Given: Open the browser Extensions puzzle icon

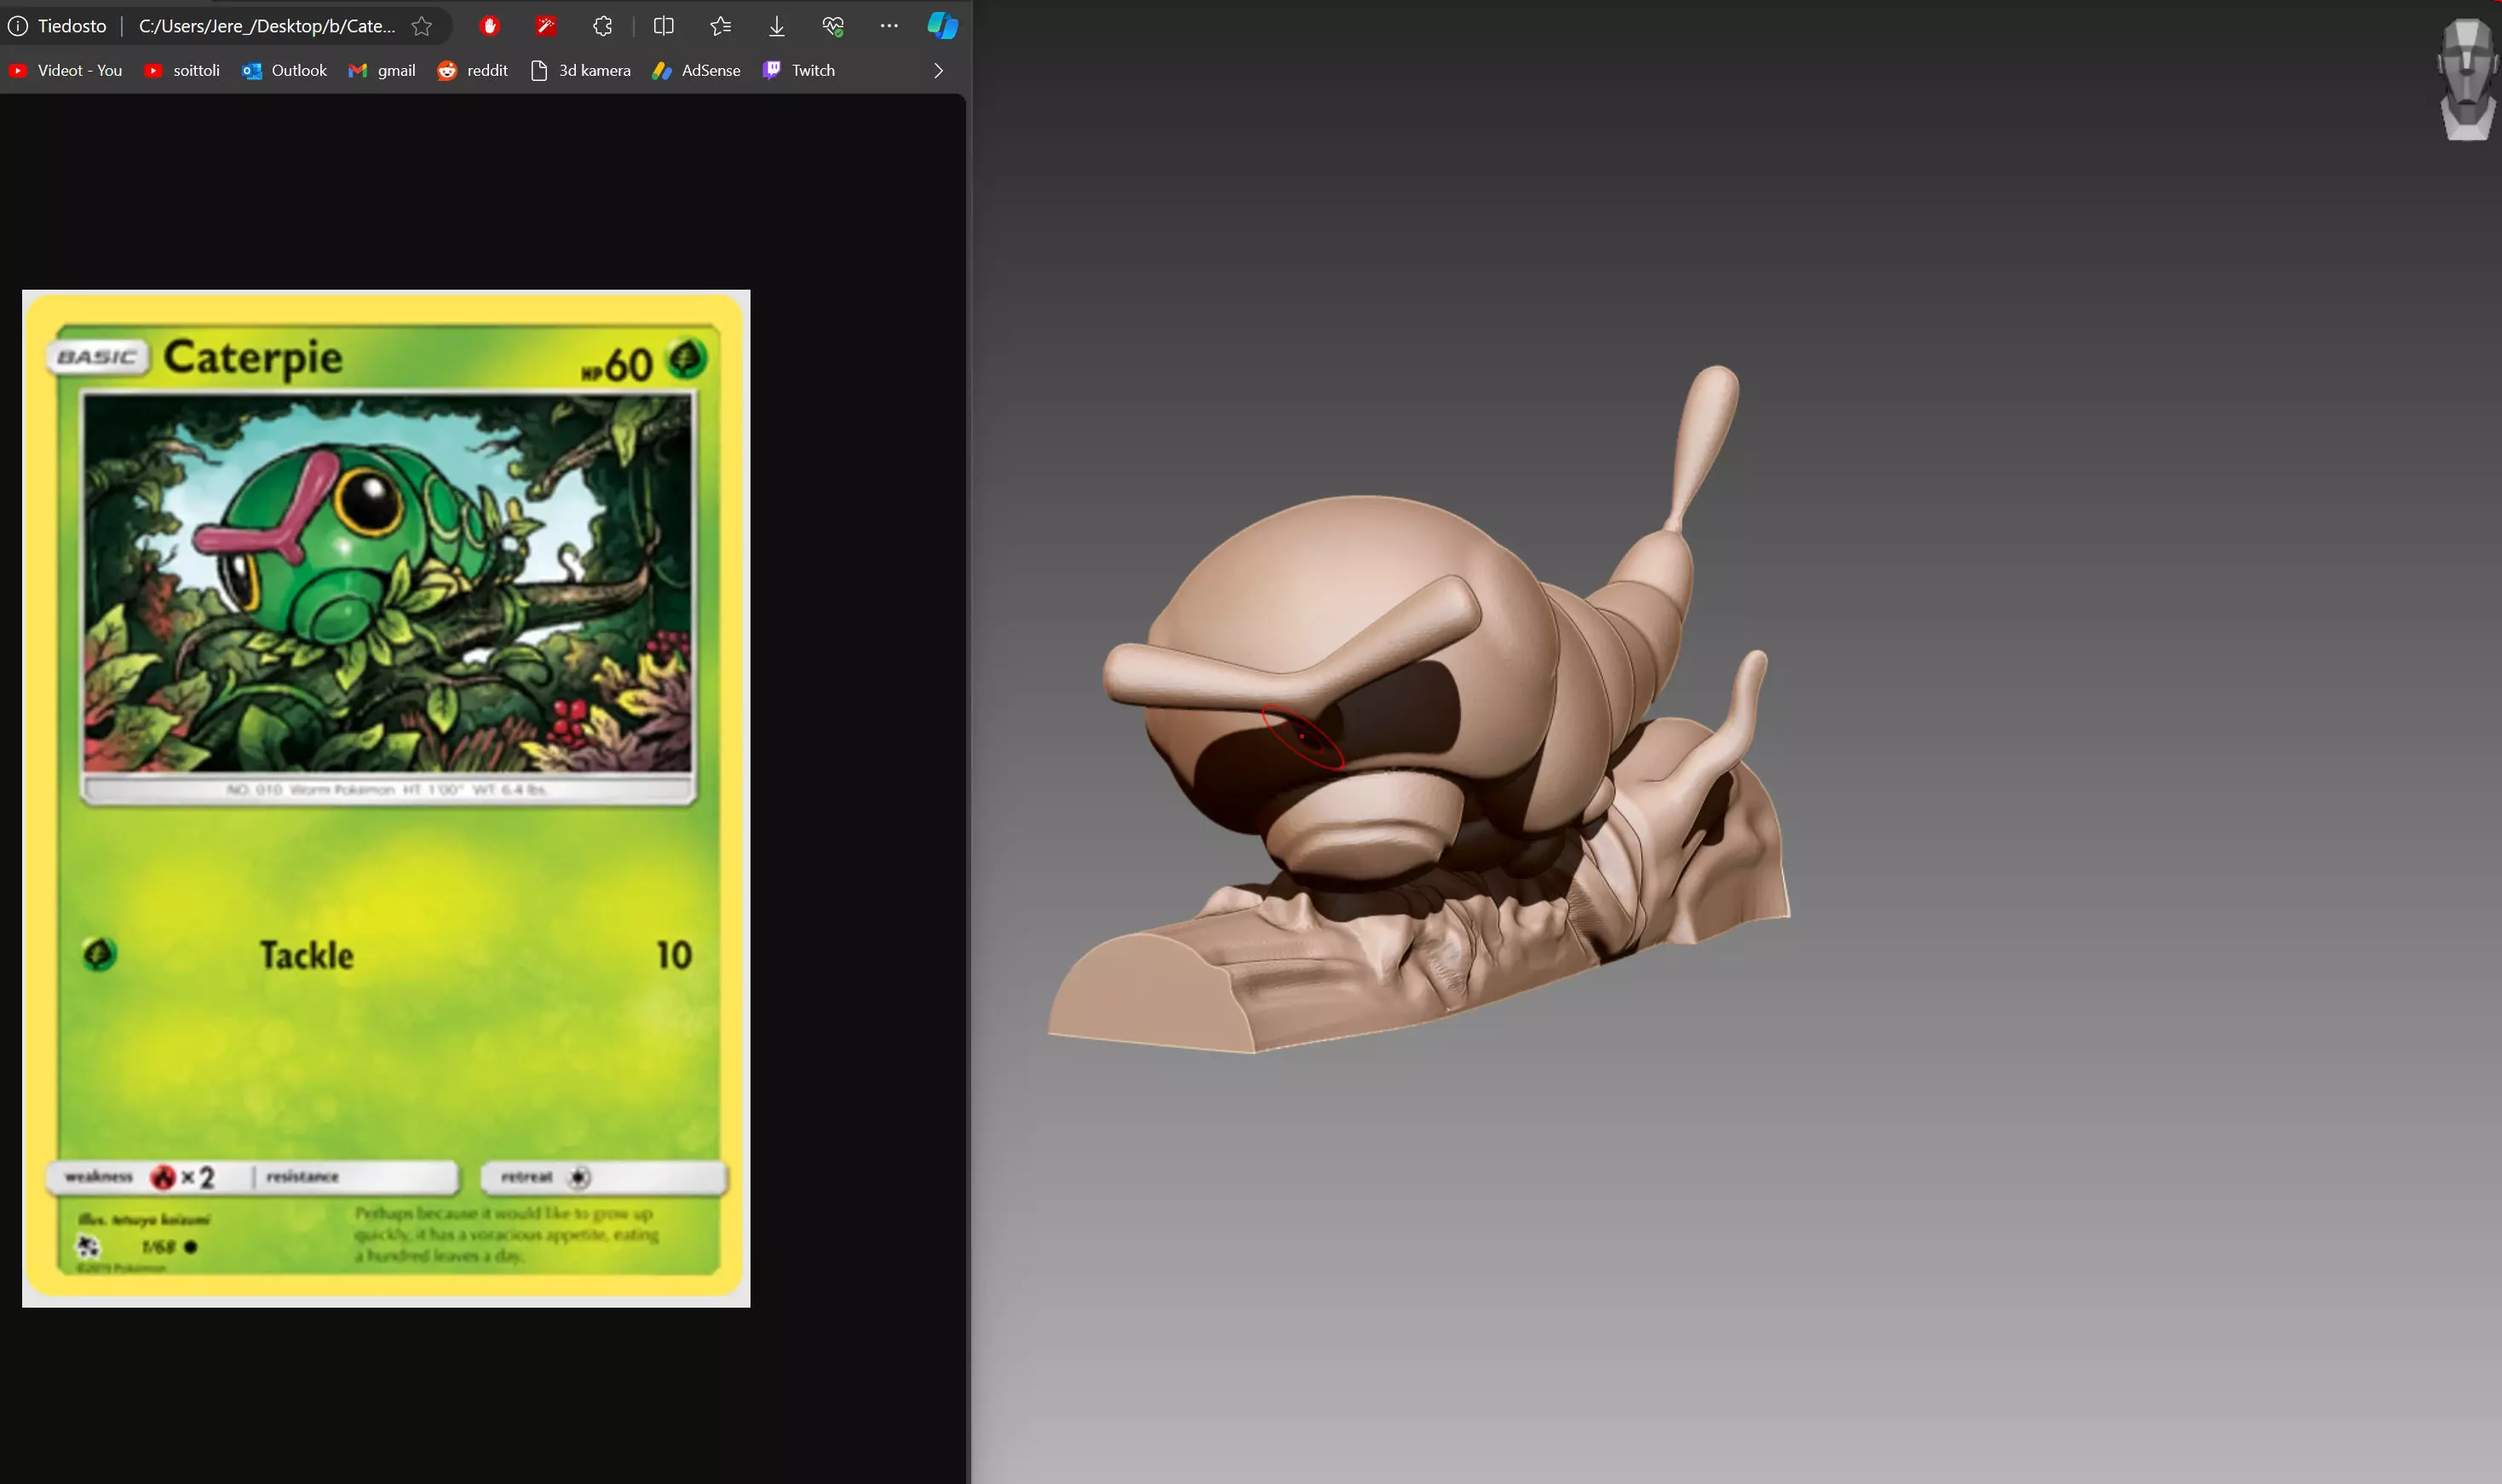Looking at the screenshot, I should 602,26.
